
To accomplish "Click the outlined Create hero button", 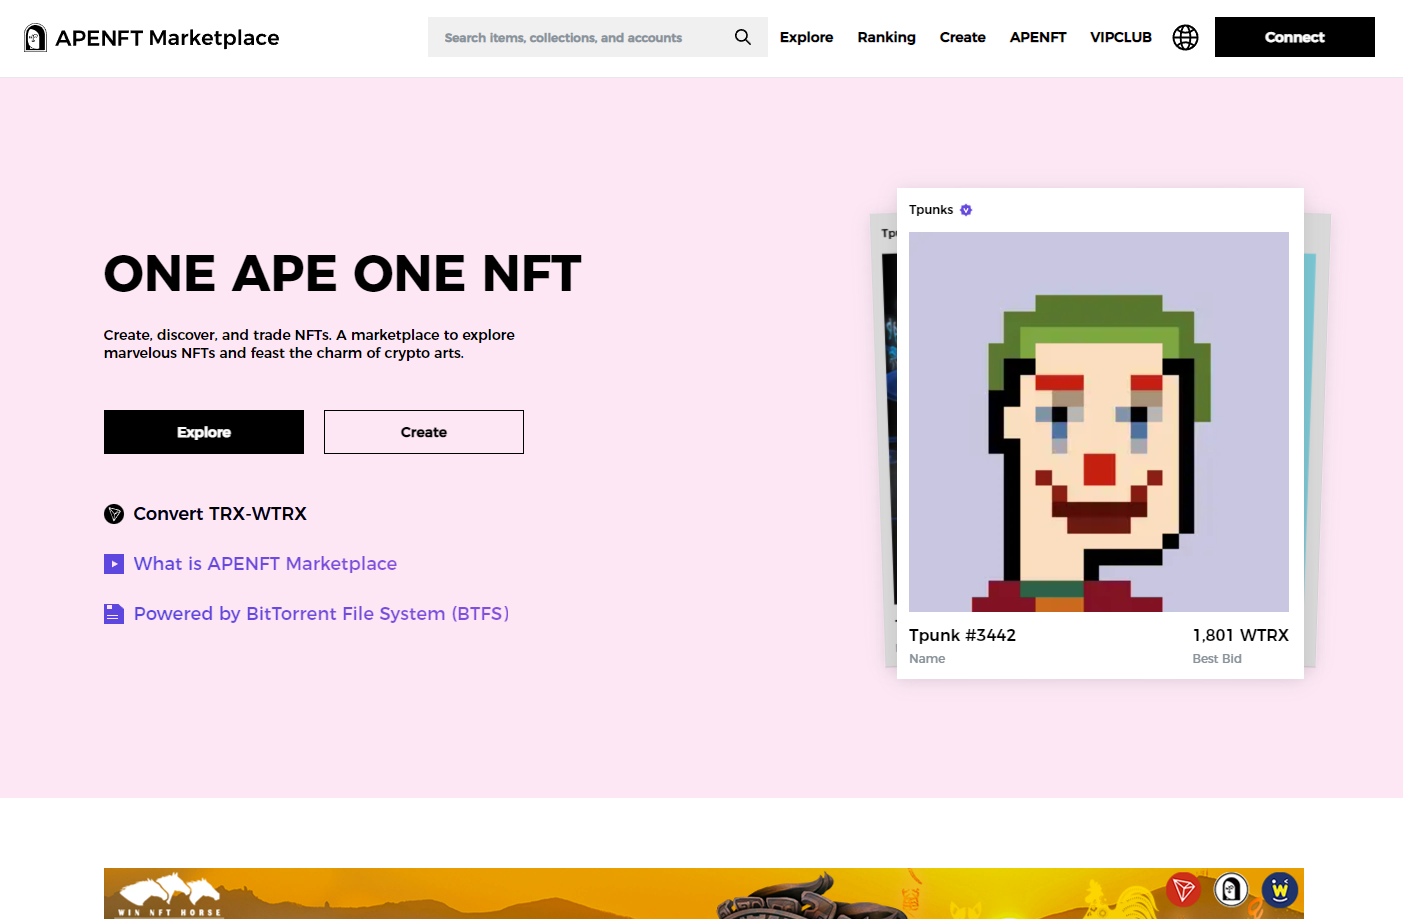I will coord(424,432).
